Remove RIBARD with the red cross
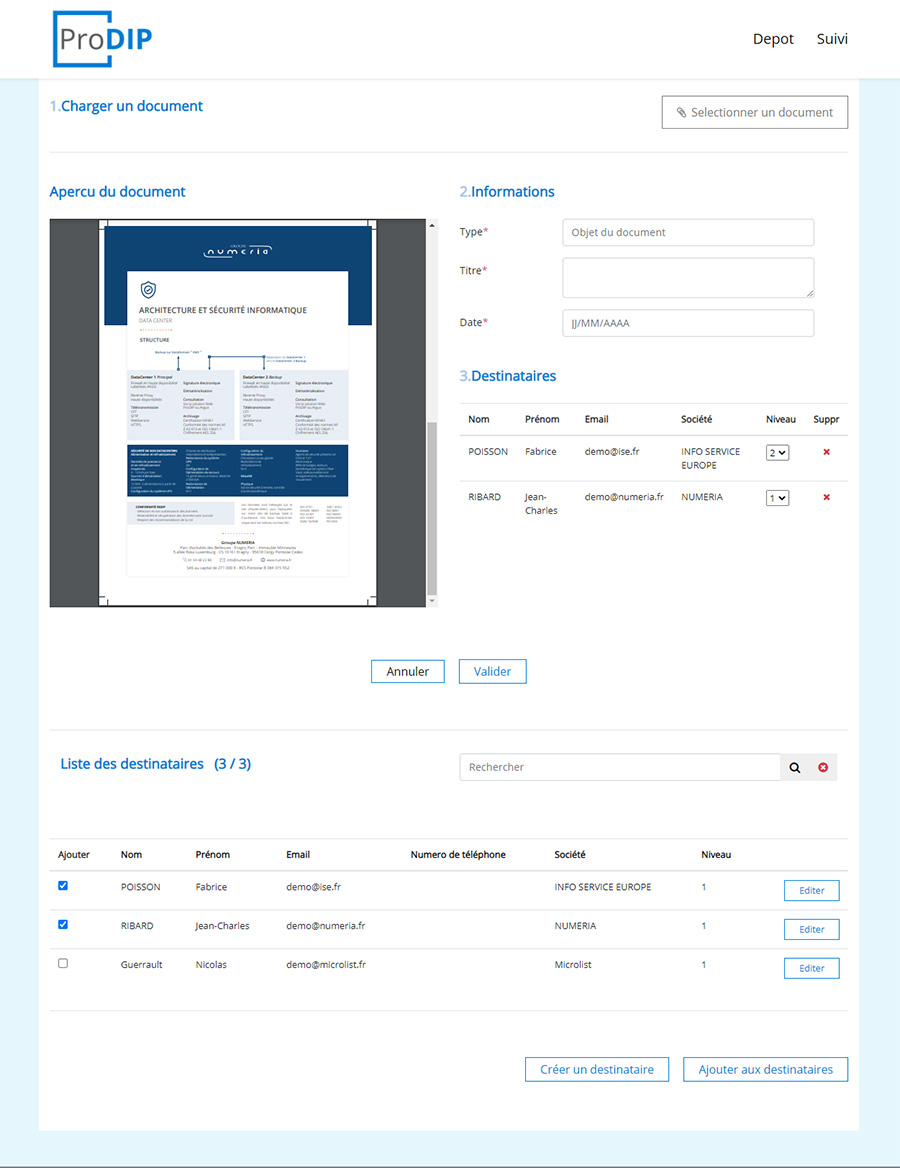Viewport: 900px width, 1168px height. [826, 497]
